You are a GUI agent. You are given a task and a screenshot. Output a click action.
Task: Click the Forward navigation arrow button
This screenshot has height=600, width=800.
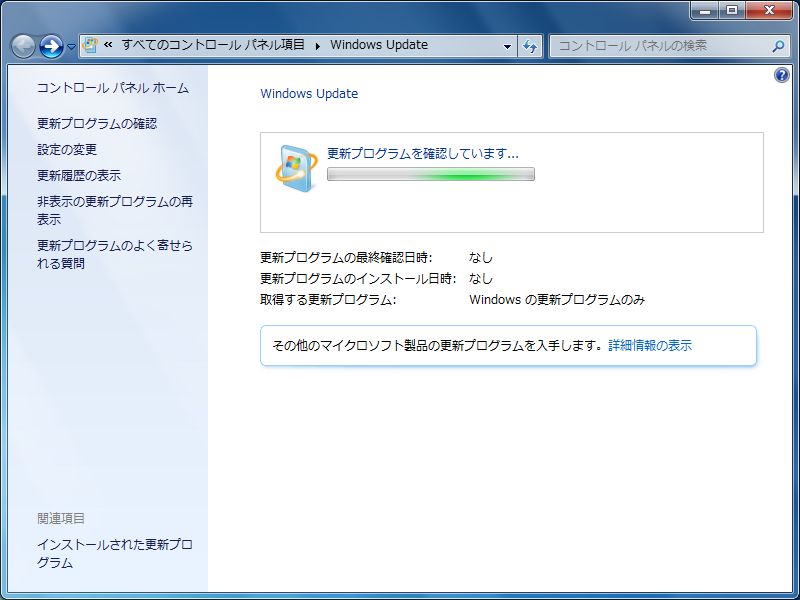(51, 46)
